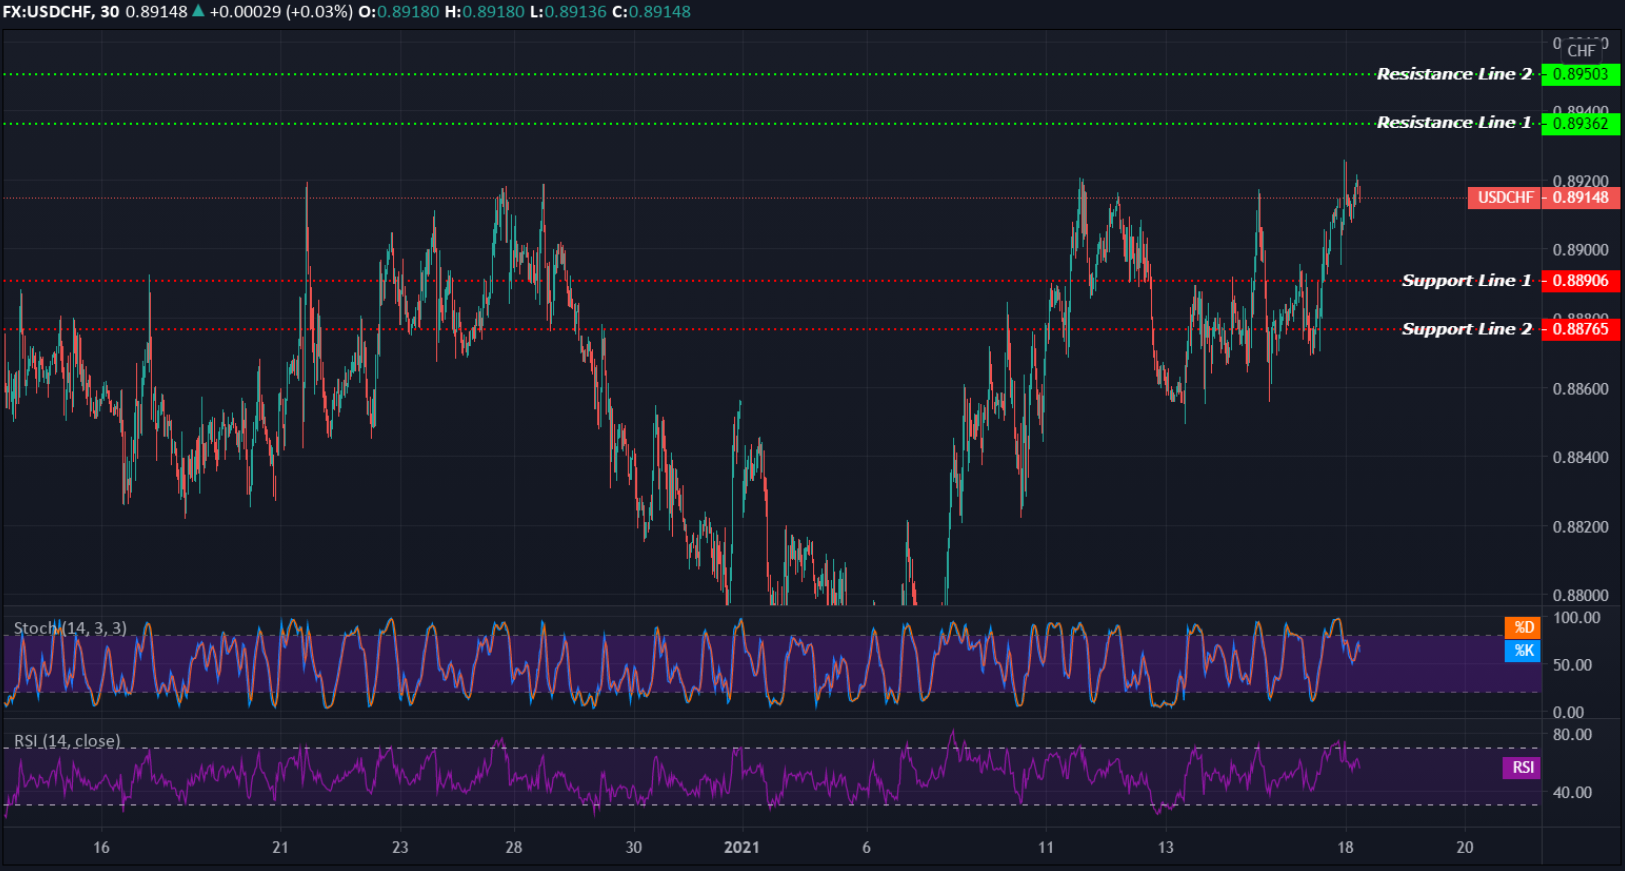
Task: Click the 0.89000 price axis label
Action: (x=1581, y=250)
